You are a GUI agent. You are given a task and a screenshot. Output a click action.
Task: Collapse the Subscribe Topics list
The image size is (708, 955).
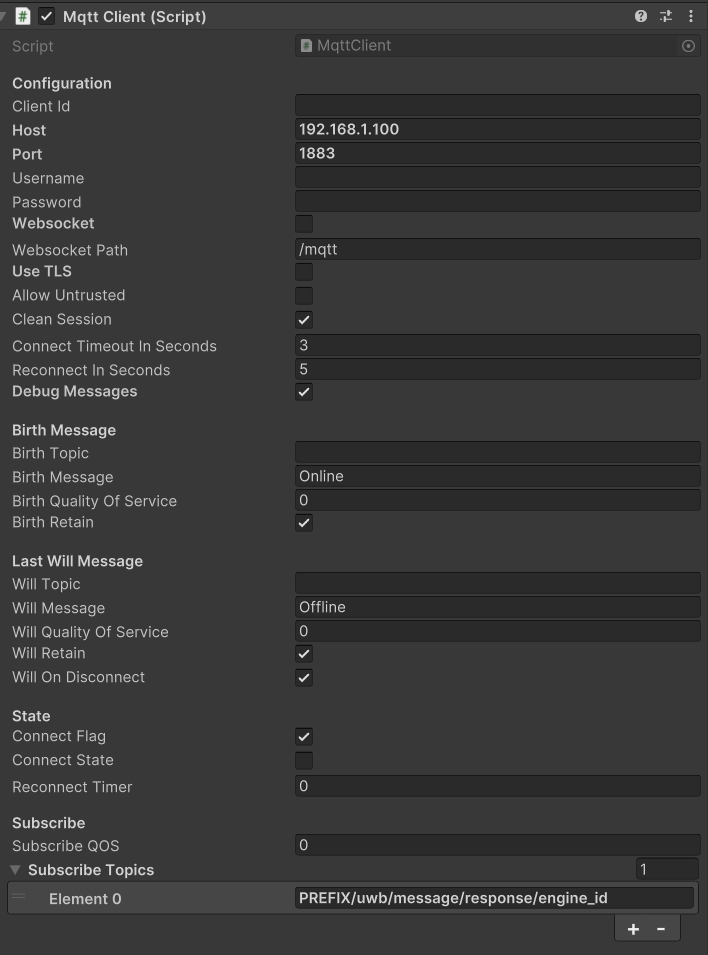click(x=15, y=870)
